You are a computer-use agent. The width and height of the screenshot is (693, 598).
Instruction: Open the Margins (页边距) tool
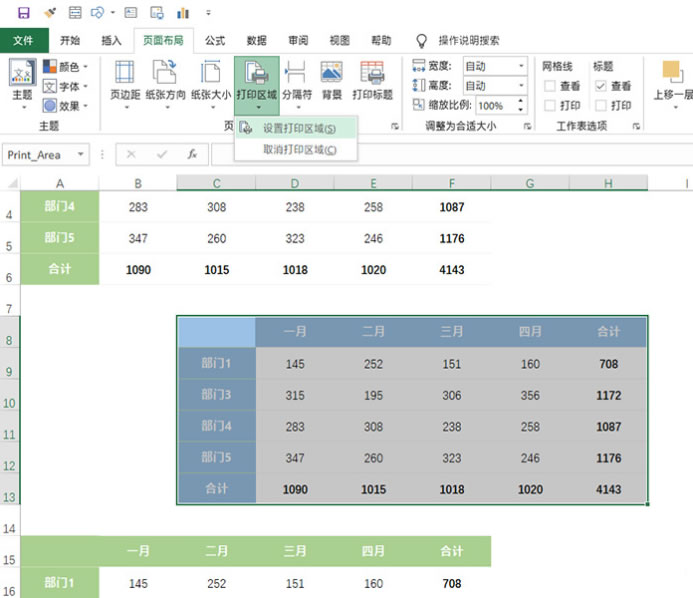124,80
